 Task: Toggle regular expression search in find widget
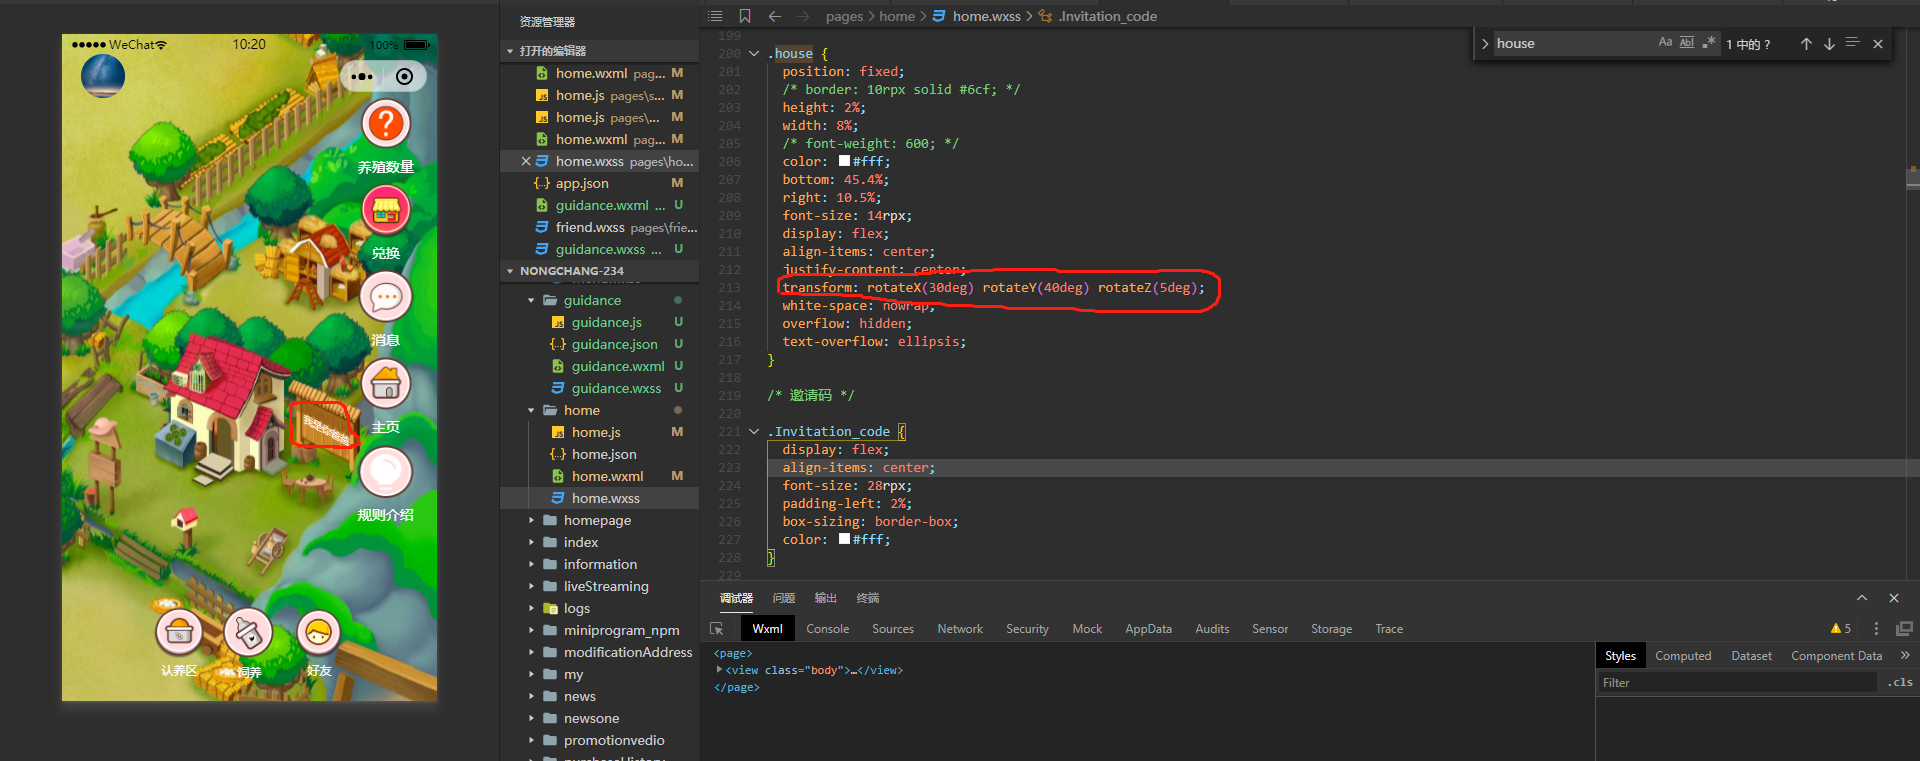click(x=1709, y=43)
